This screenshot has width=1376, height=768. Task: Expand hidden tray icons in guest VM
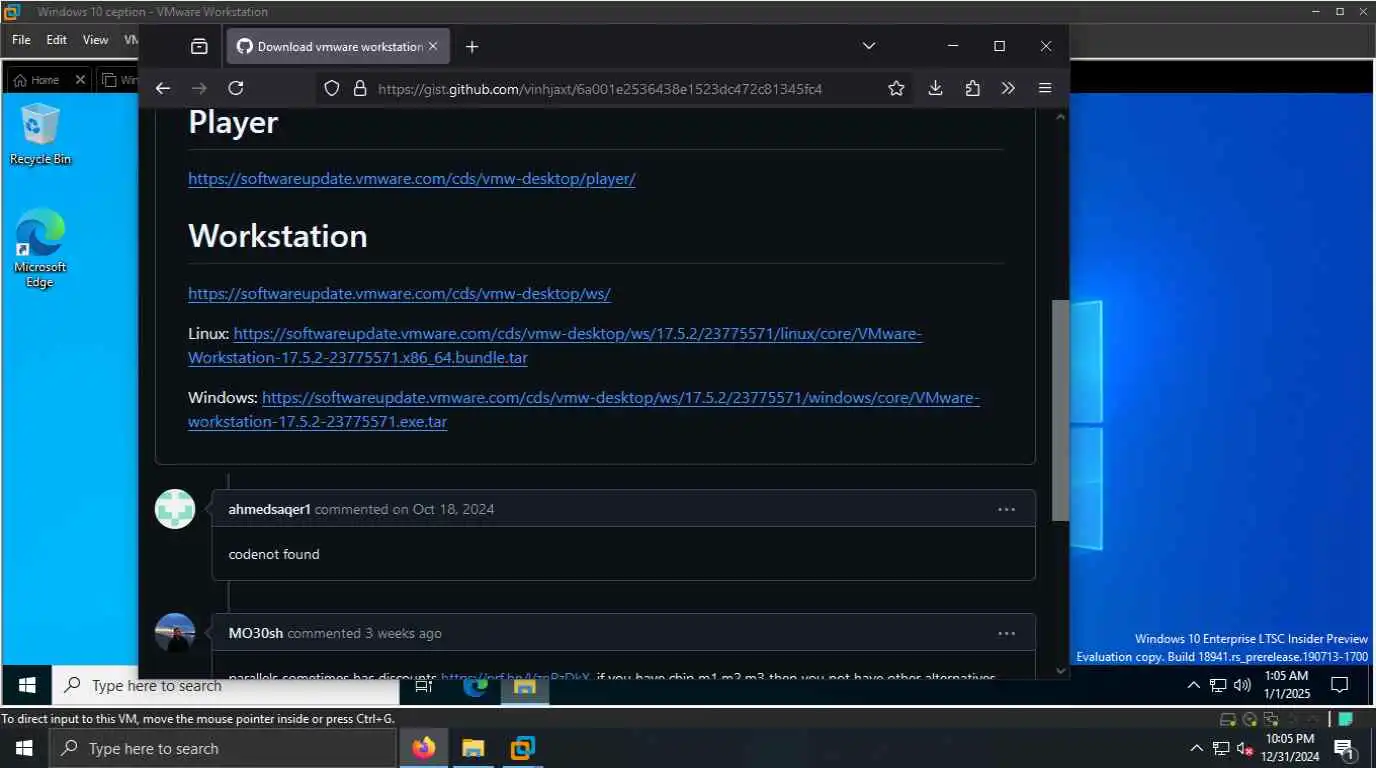coord(1193,685)
